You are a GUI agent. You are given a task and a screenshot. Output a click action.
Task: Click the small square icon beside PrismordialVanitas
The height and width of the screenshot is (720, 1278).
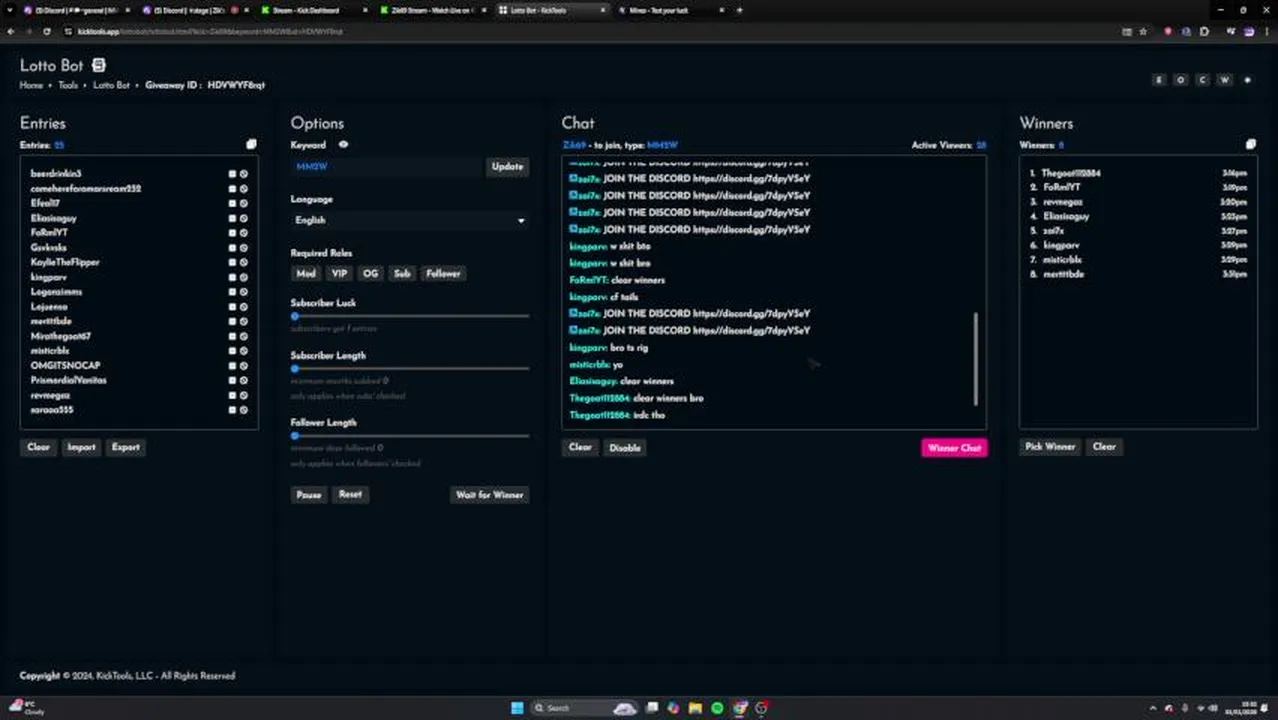click(x=232, y=380)
